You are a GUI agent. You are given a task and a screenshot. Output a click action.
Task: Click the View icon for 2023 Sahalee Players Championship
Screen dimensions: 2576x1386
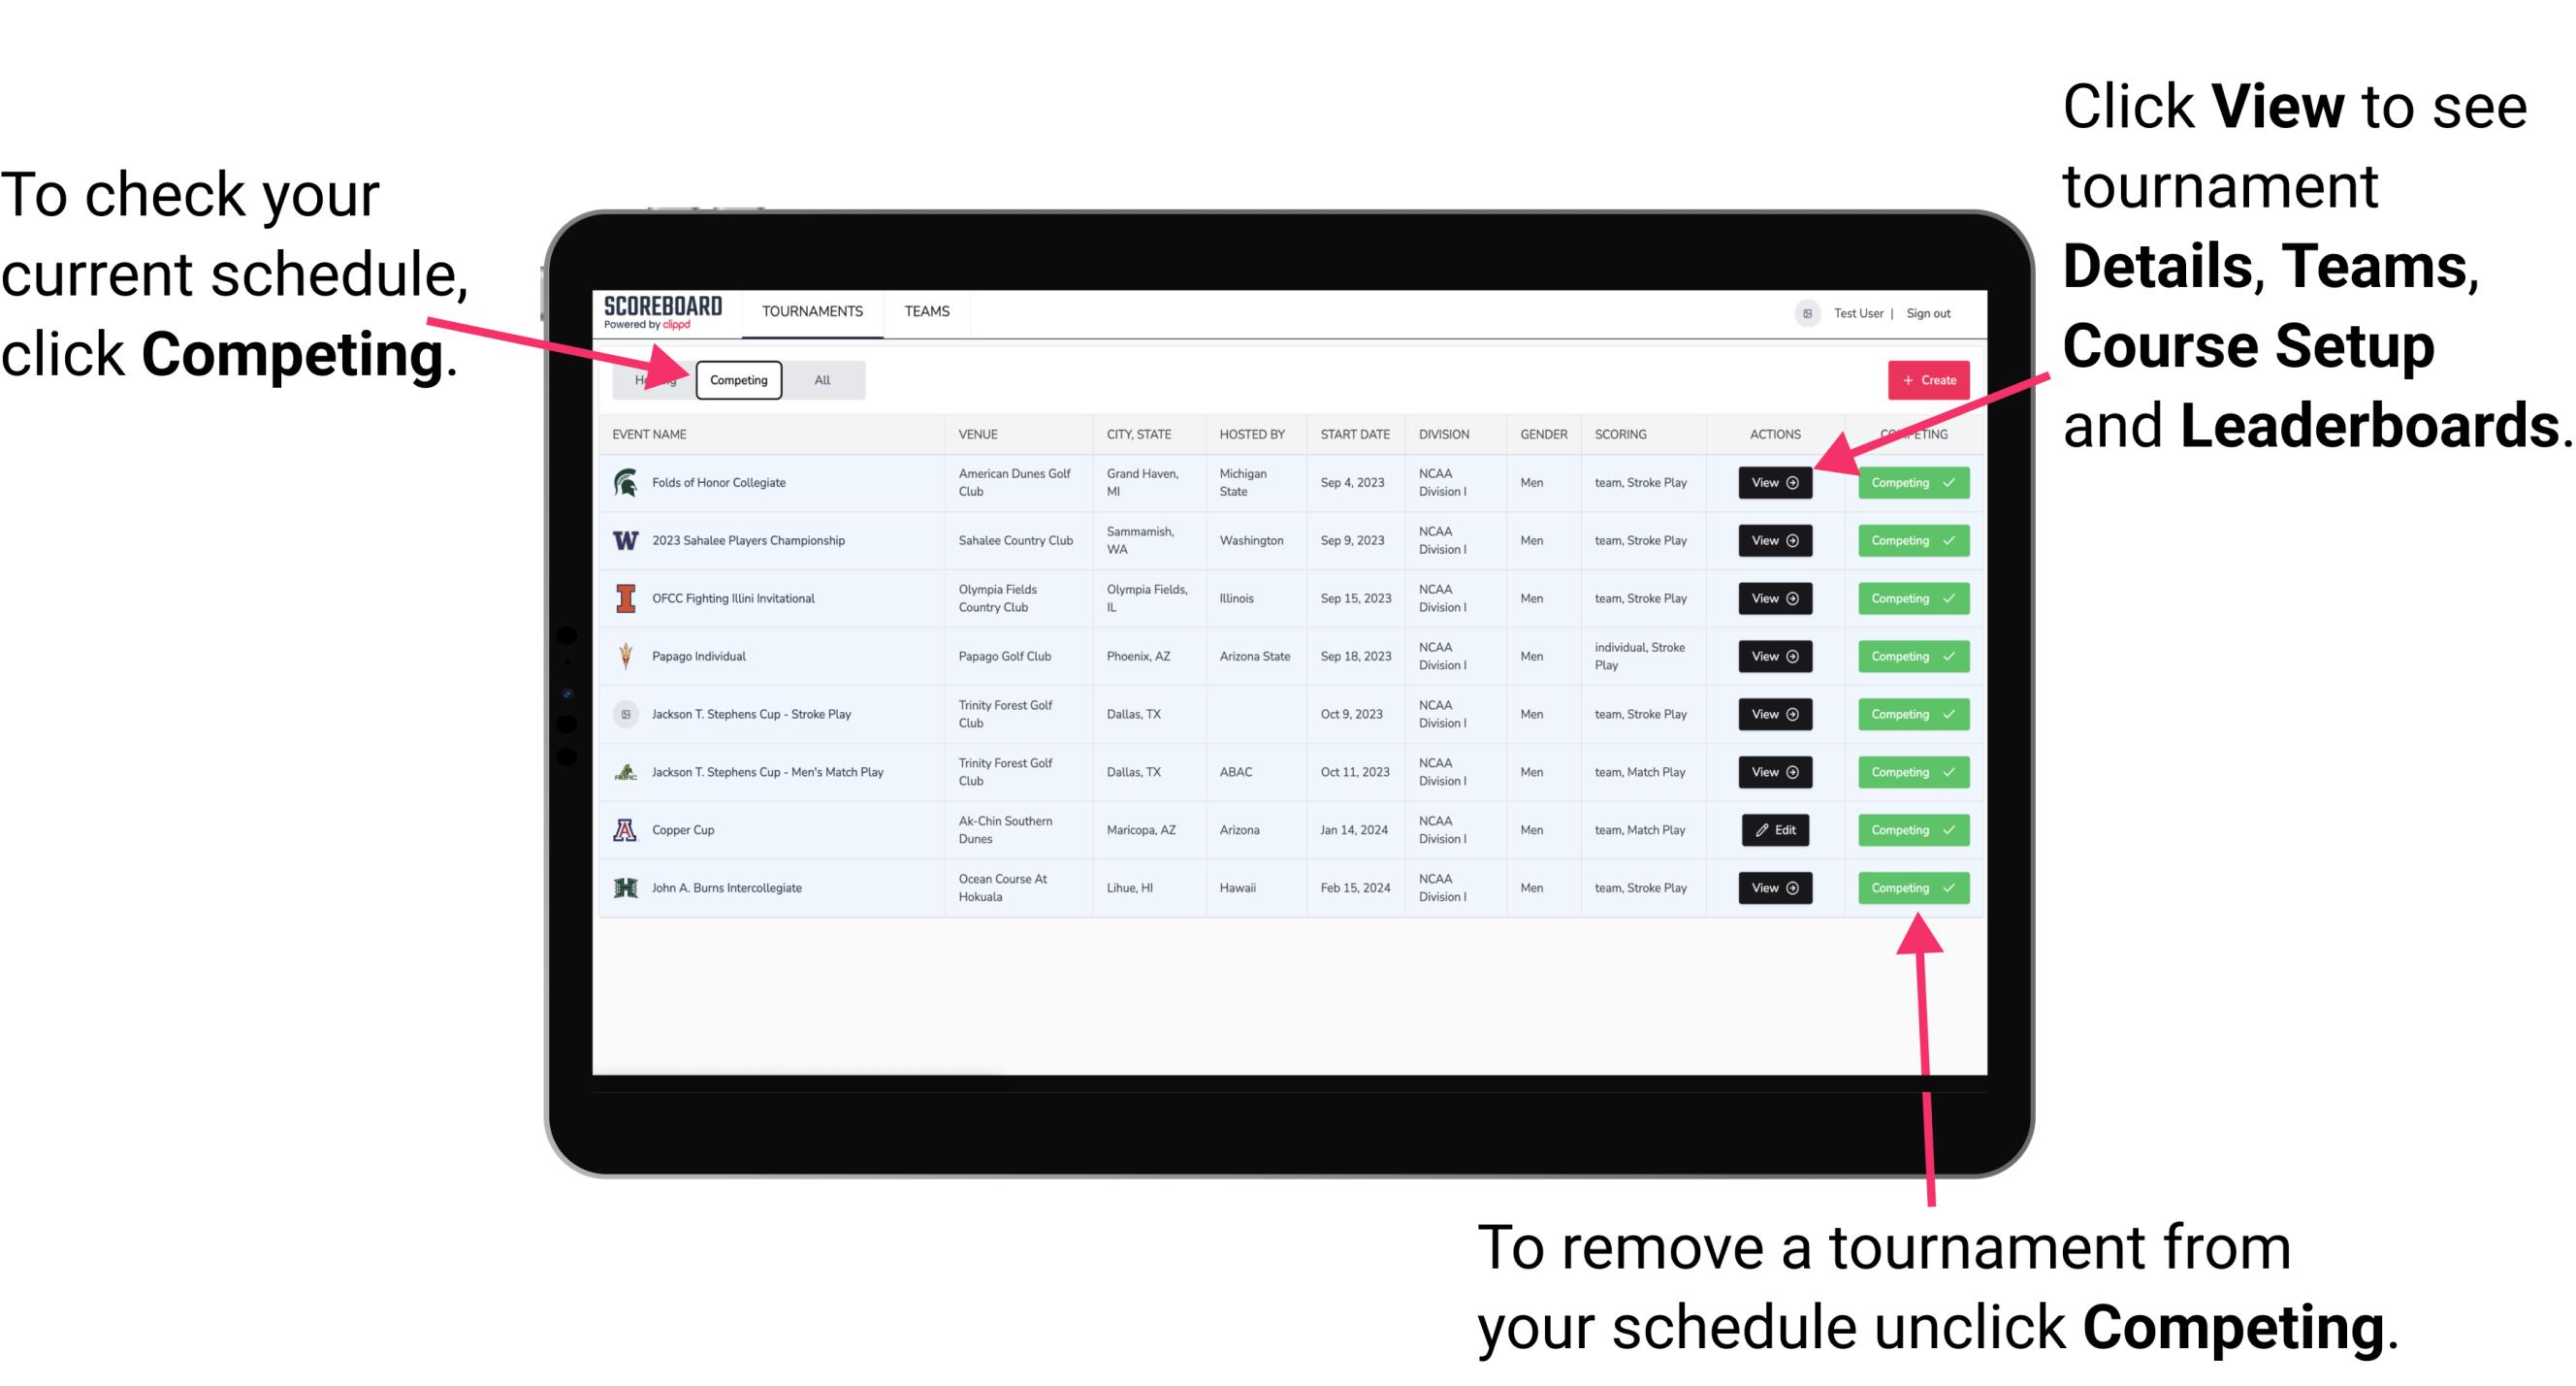coord(1773,541)
